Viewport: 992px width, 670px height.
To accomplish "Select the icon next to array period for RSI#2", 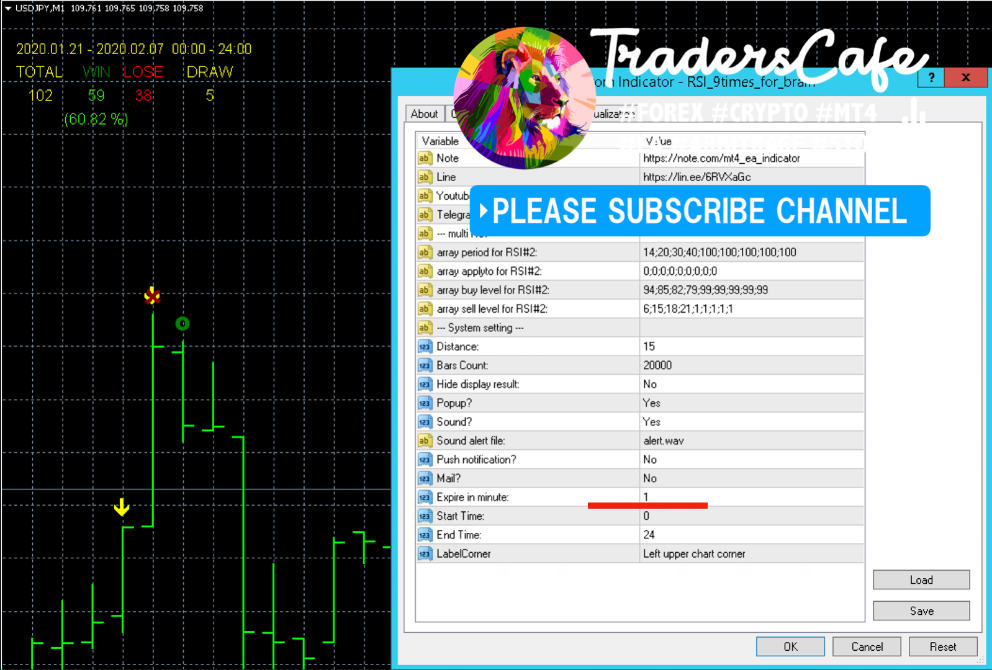I will (425, 252).
